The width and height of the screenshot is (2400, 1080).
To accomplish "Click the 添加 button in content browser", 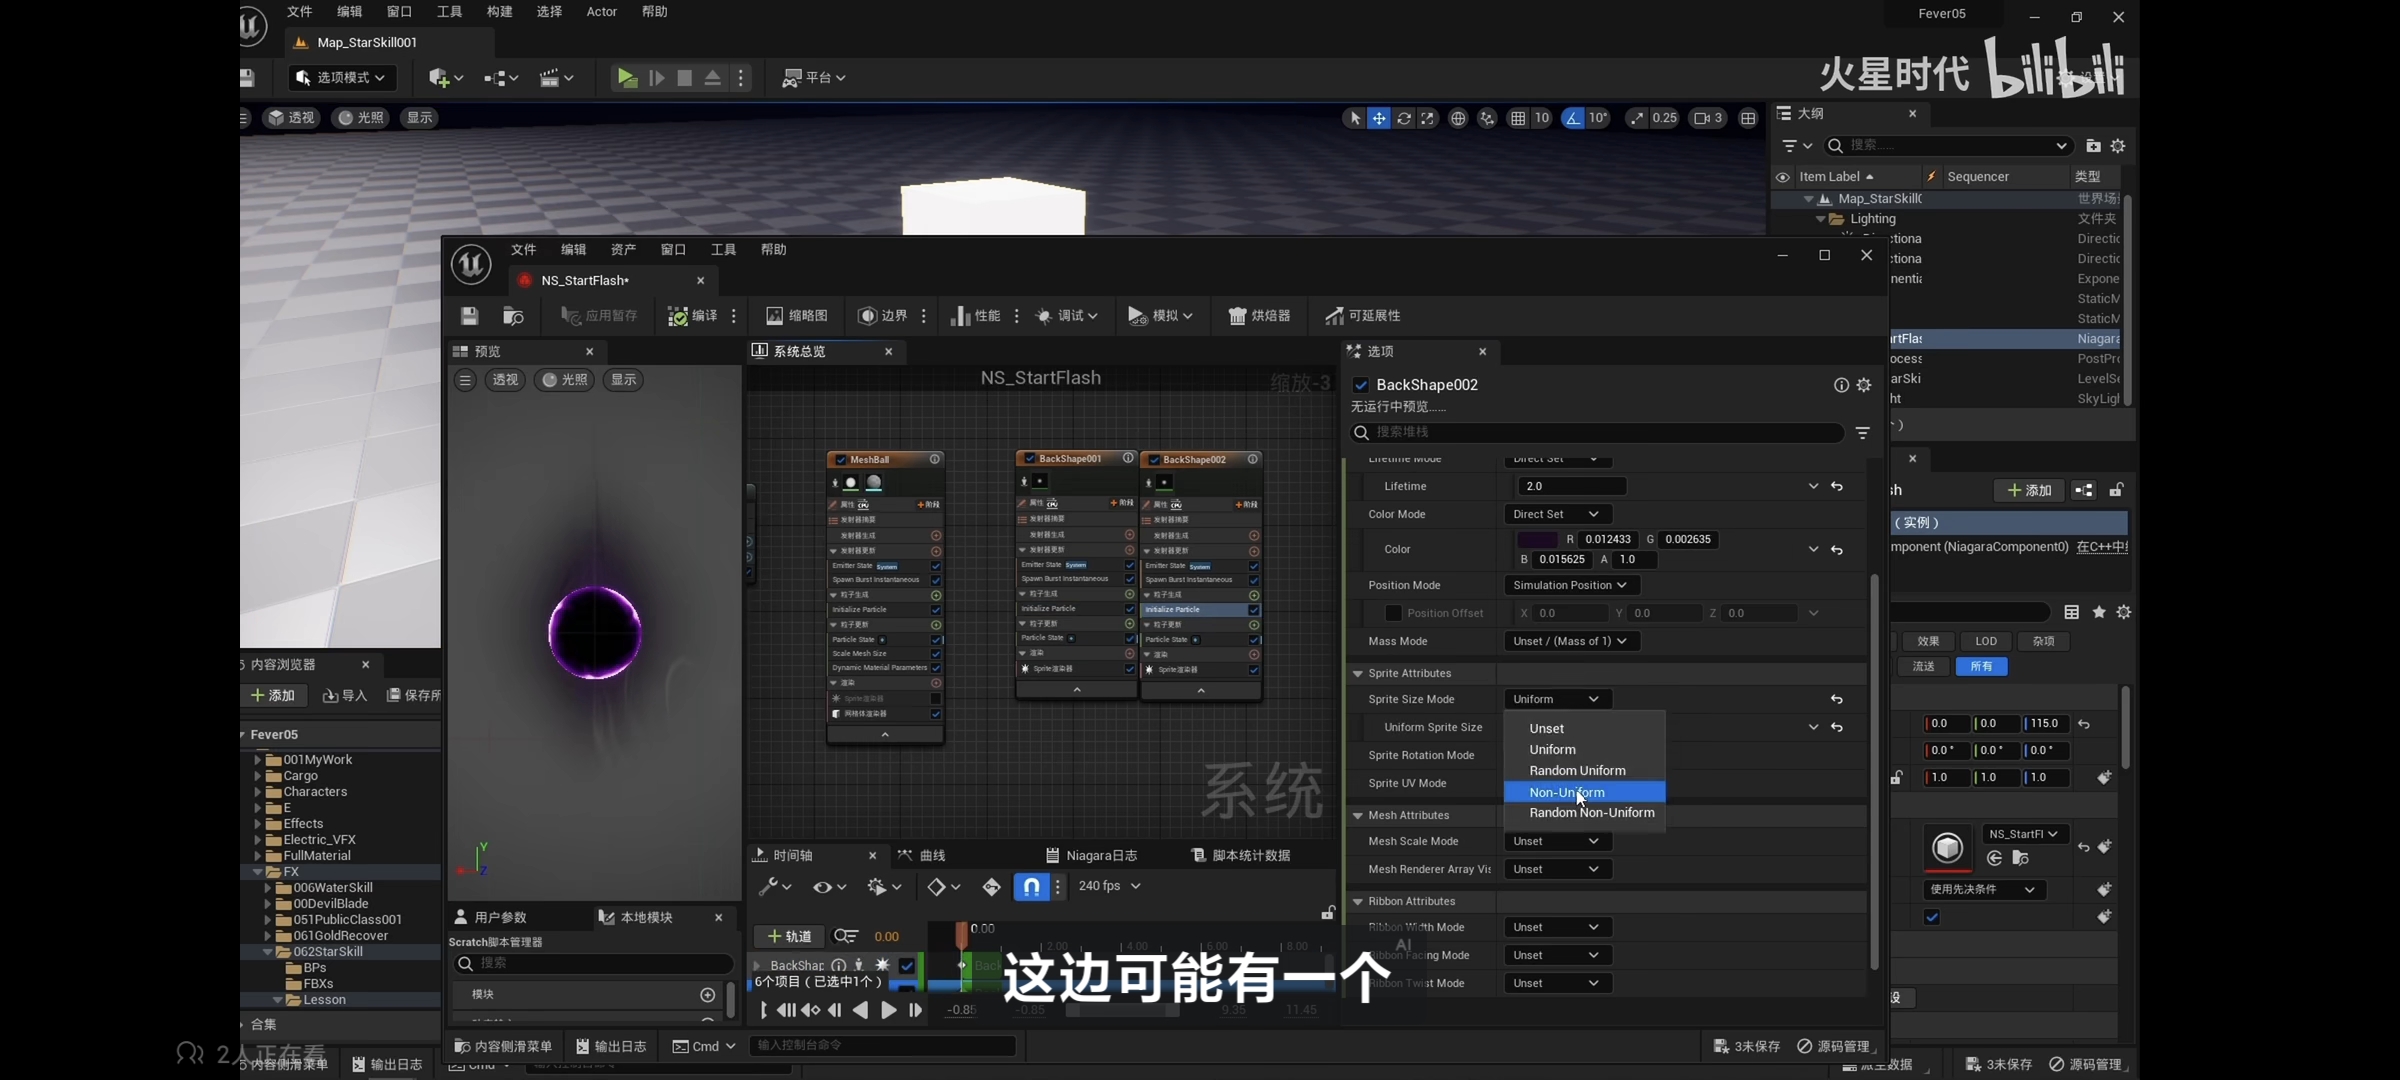I will pos(273,695).
